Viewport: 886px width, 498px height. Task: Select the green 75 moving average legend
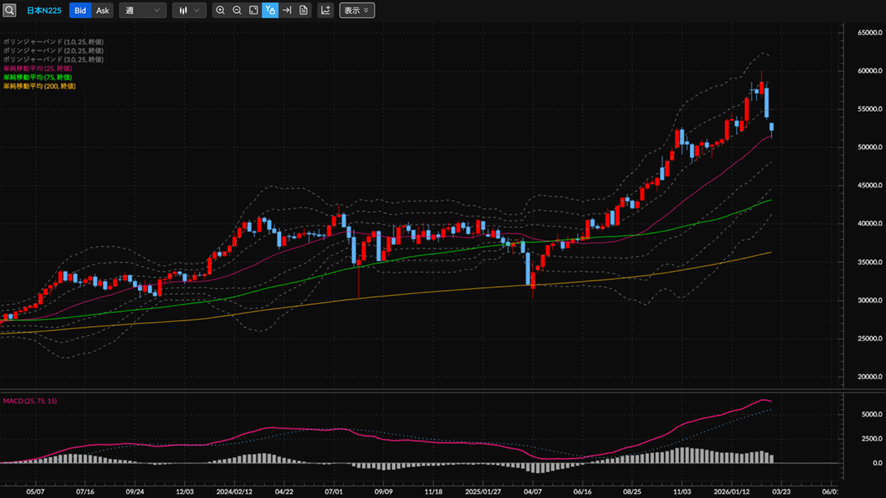(38, 77)
